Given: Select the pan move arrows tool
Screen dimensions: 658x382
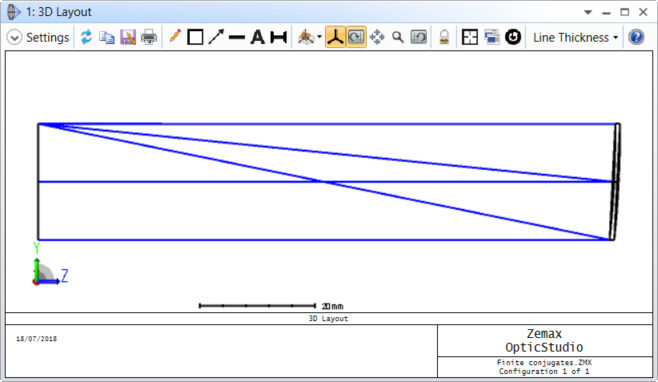Looking at the screenshot, I should coord(377,37).
